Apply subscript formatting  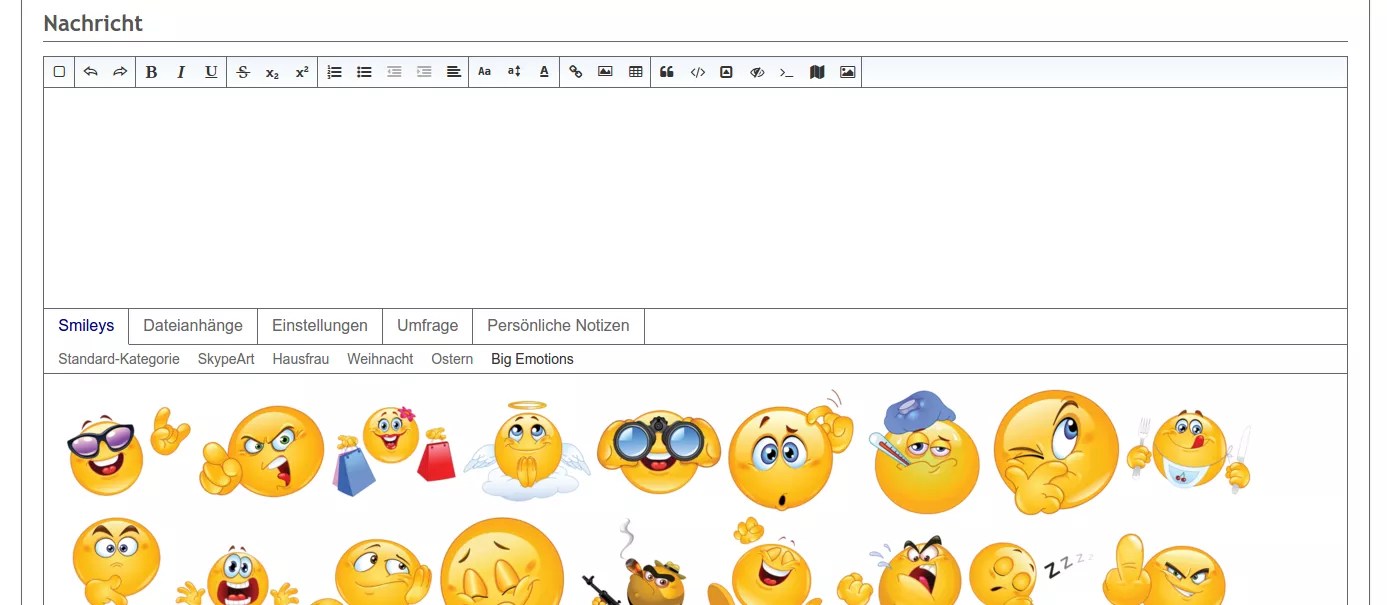click(x=272, y=72)
